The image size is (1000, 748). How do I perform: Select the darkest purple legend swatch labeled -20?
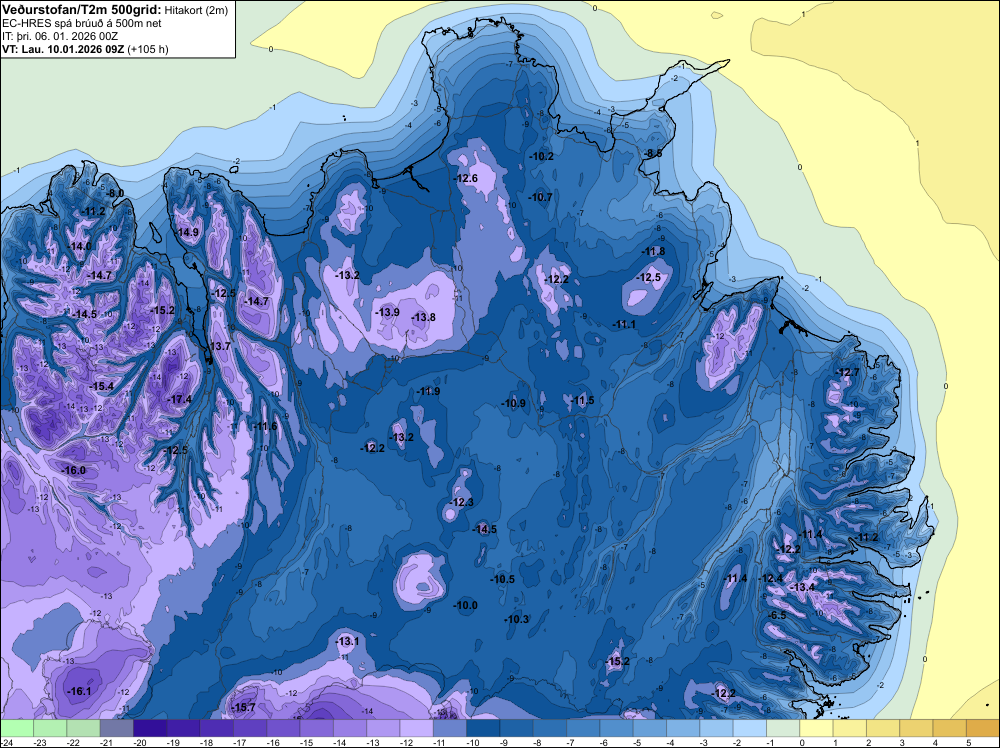(150, 728)
